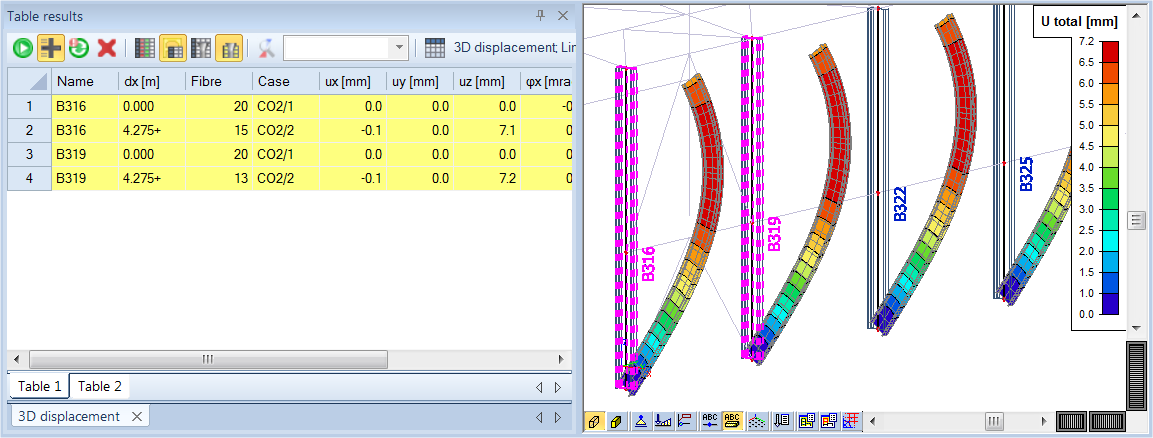Toggle the highlighted ABC label display icon

click(x=733, y=421)
